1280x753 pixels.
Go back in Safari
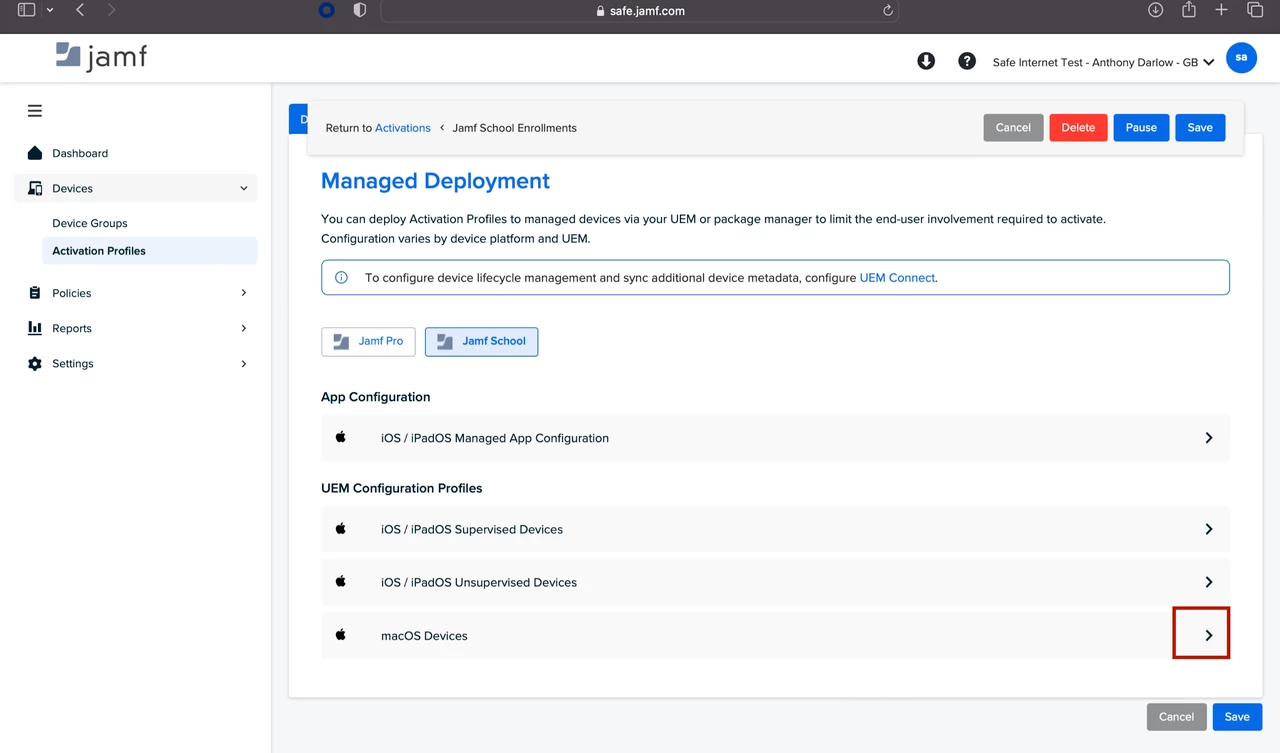pyautogui.click(x=80, y=10)
